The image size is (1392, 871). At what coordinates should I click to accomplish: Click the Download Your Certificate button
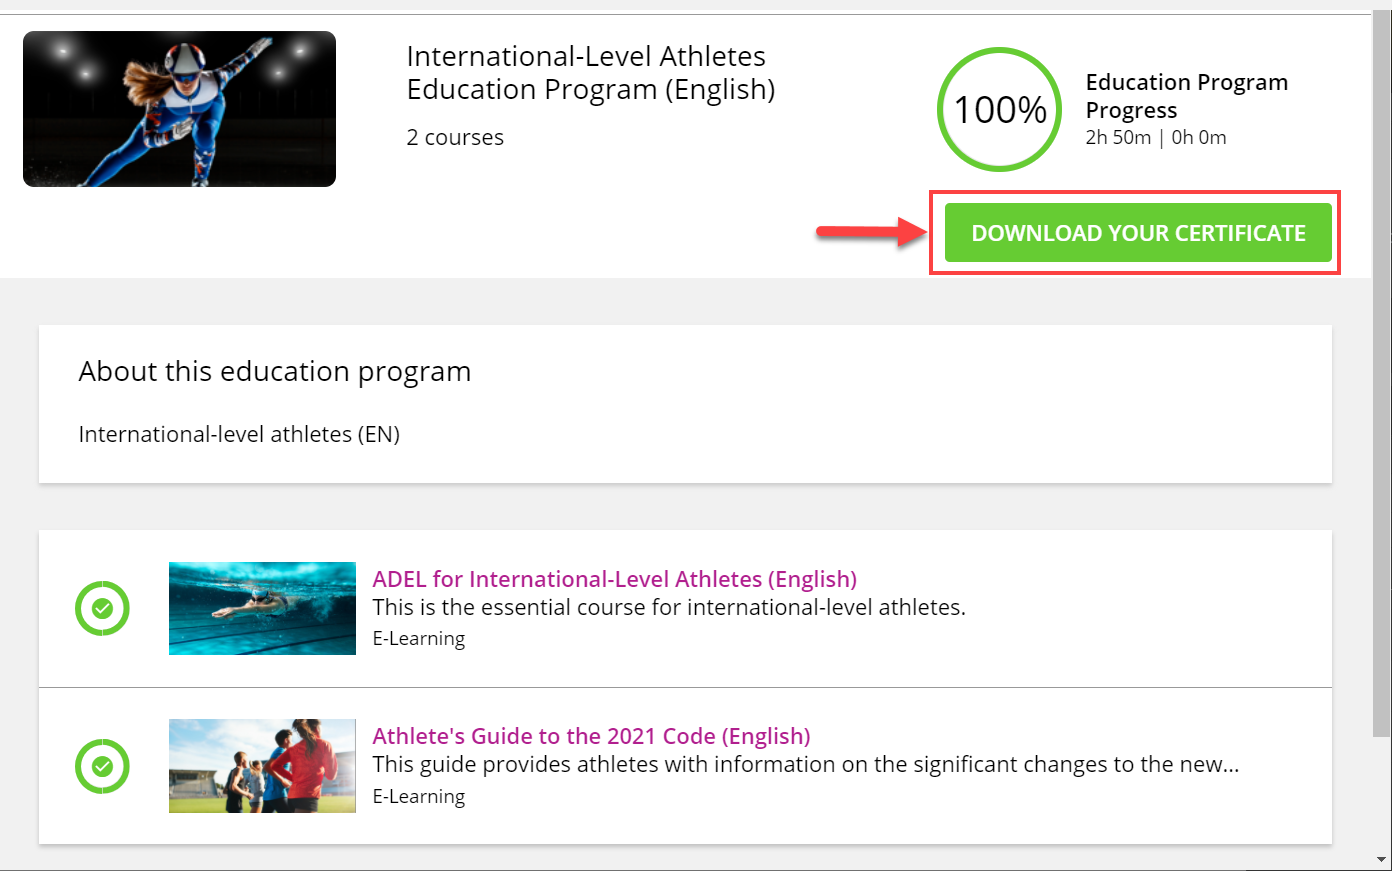(x=1138, y=233)
